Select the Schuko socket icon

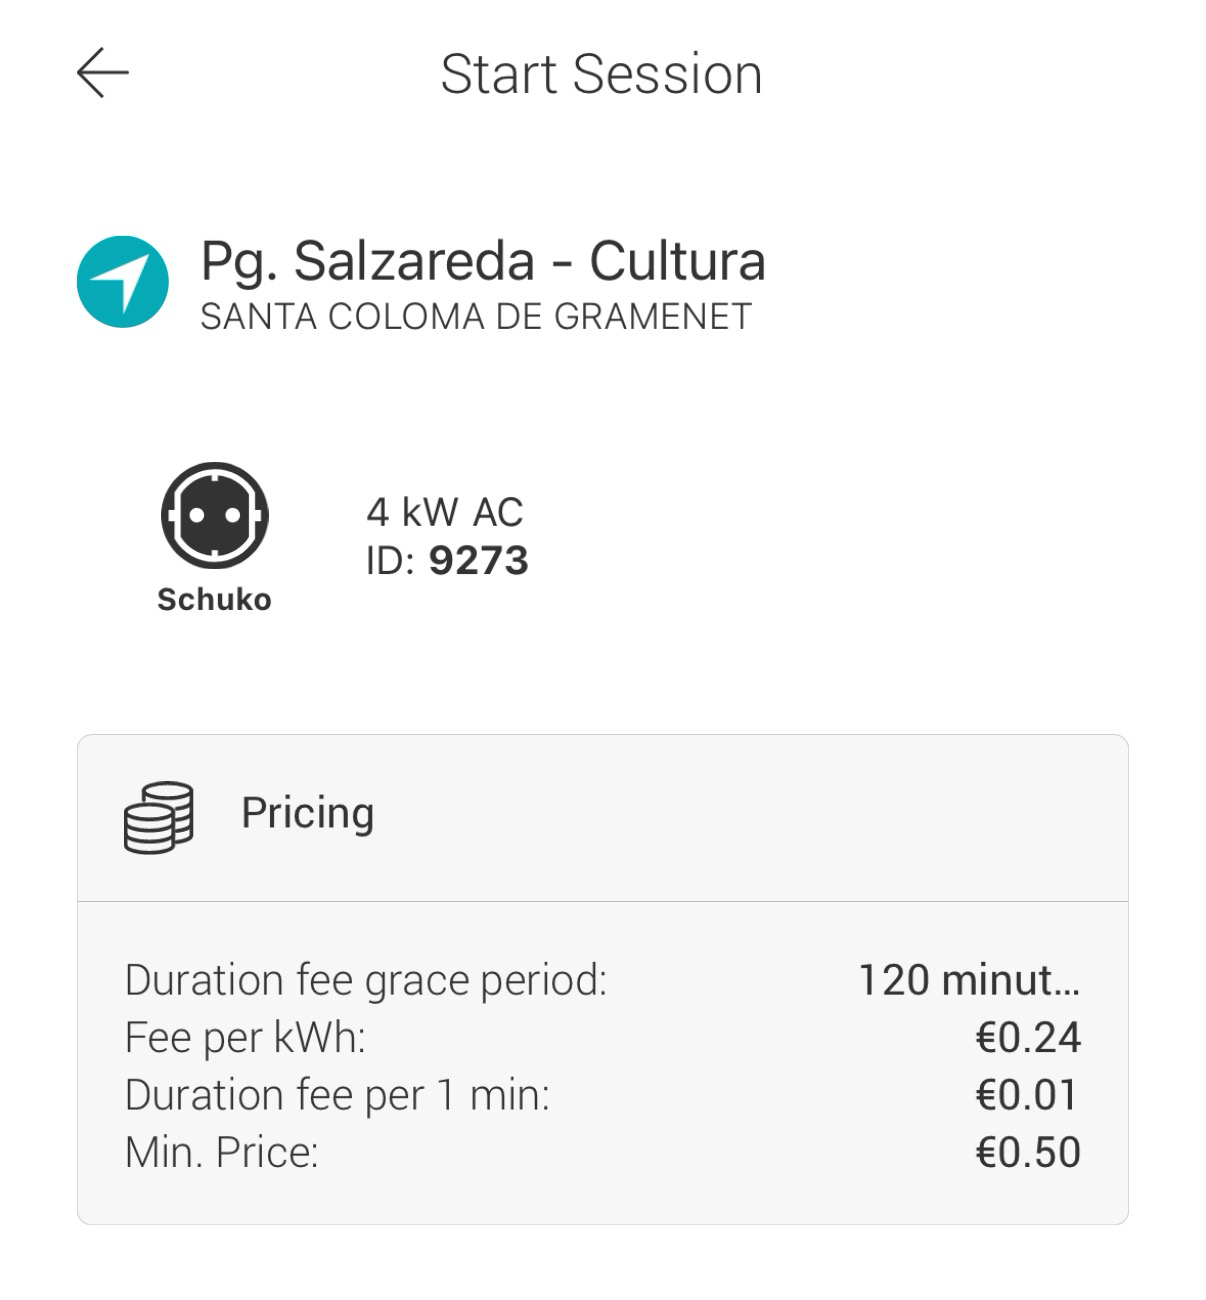(214, 515)
